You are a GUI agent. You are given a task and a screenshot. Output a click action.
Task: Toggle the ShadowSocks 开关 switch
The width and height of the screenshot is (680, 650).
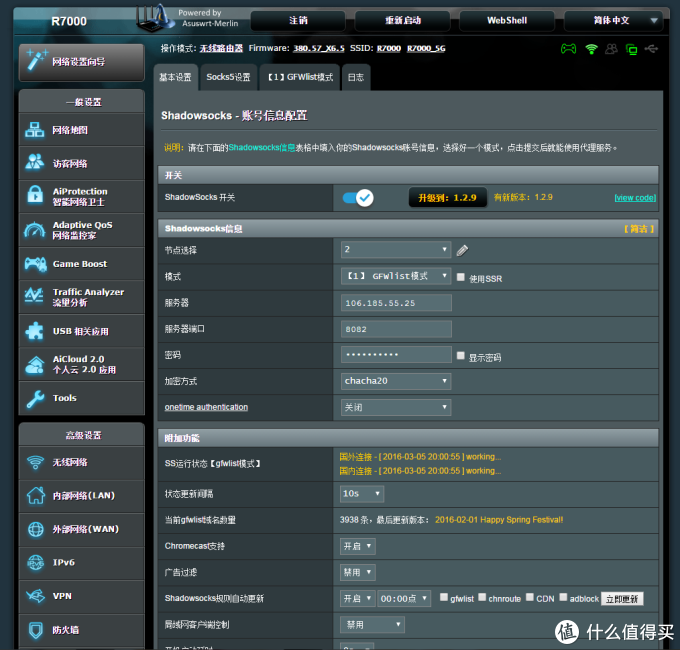pyautogui.click(x=357, y=198)
